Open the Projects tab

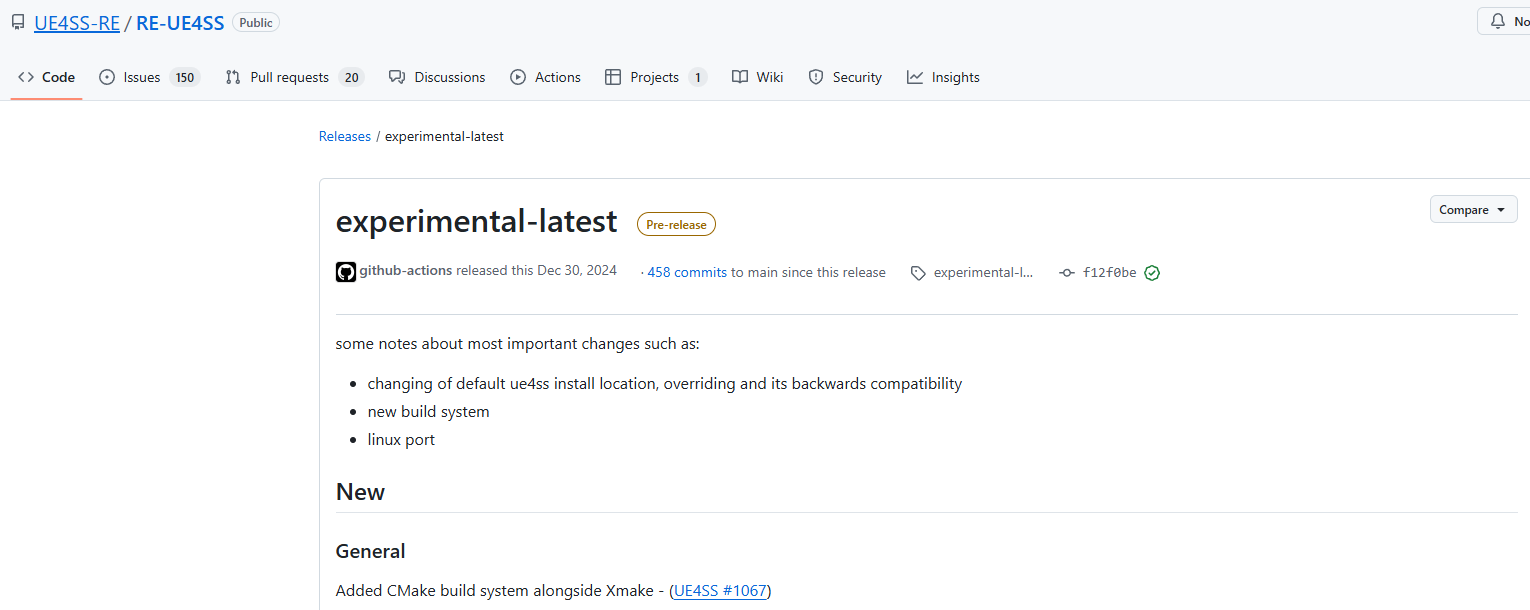click(656, 77)
